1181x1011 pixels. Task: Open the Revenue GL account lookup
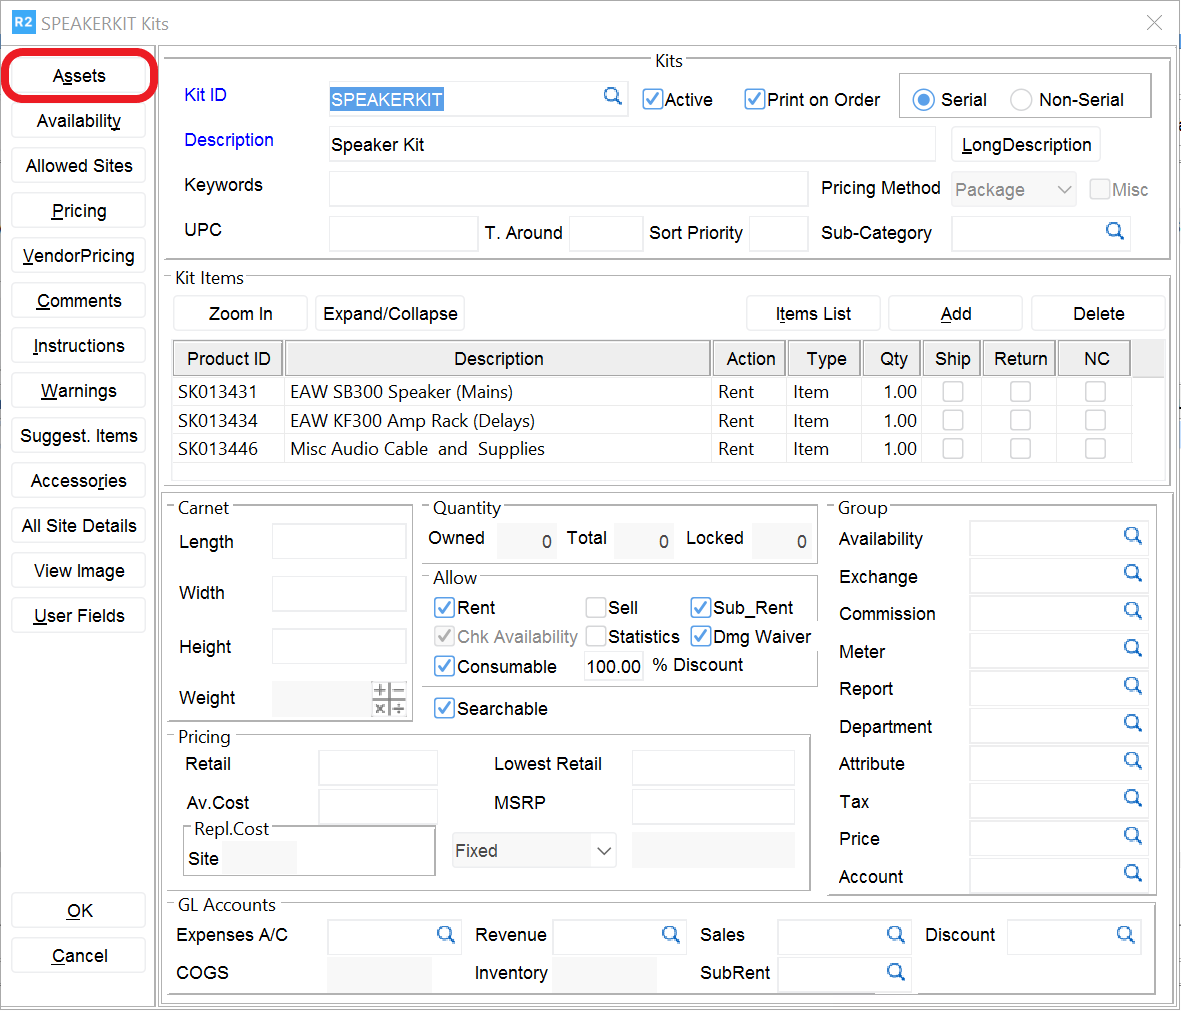[x=670, y=934]
